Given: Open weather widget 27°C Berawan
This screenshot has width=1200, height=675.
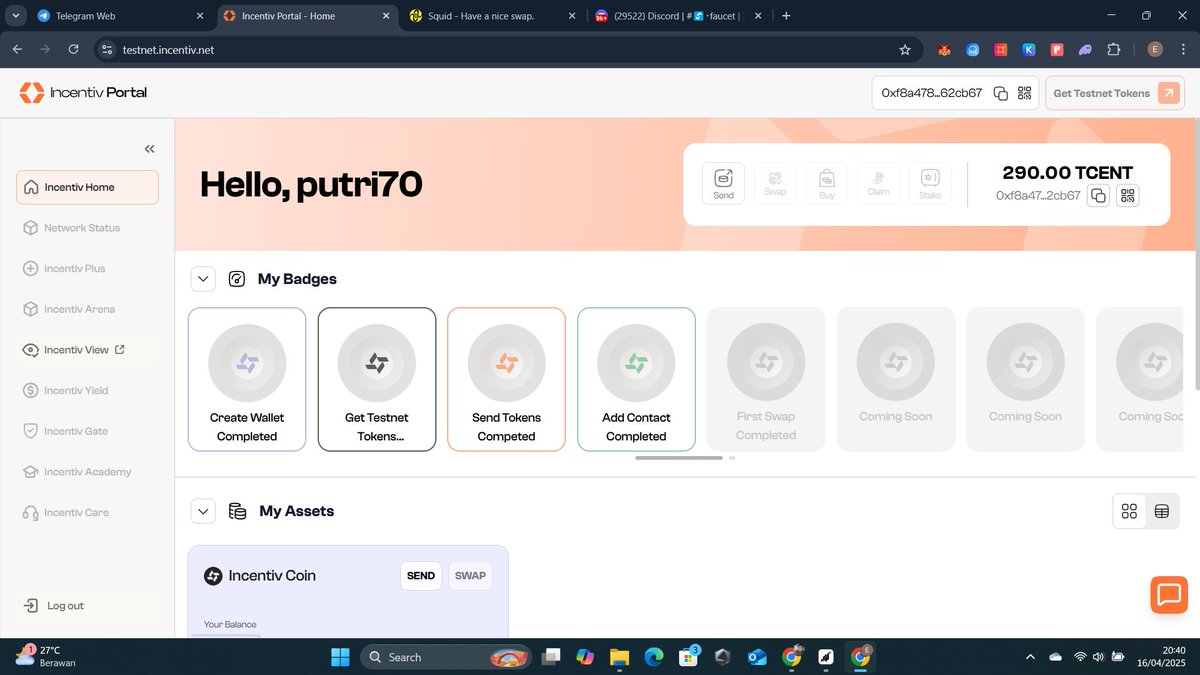Looking at the screenshot, I should 47,656.
